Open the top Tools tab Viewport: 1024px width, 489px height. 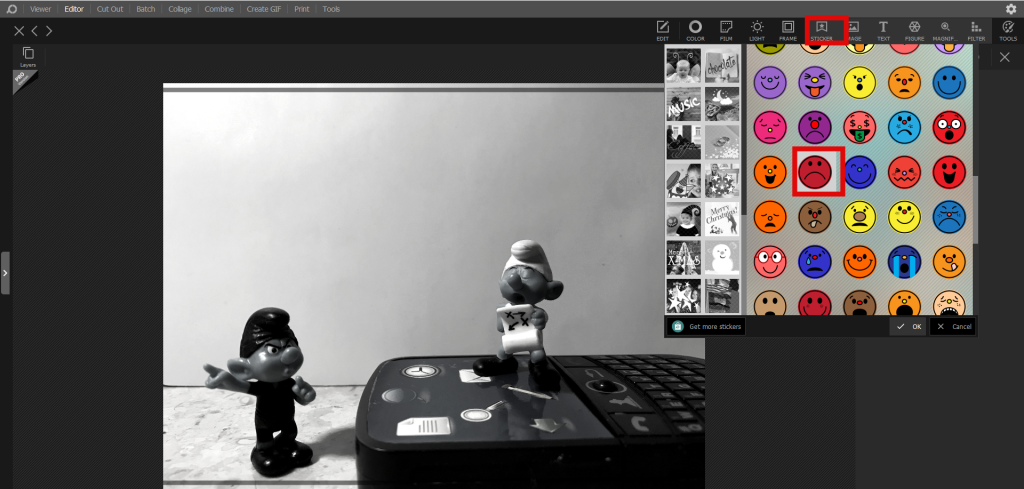click(x=331, y=9)
